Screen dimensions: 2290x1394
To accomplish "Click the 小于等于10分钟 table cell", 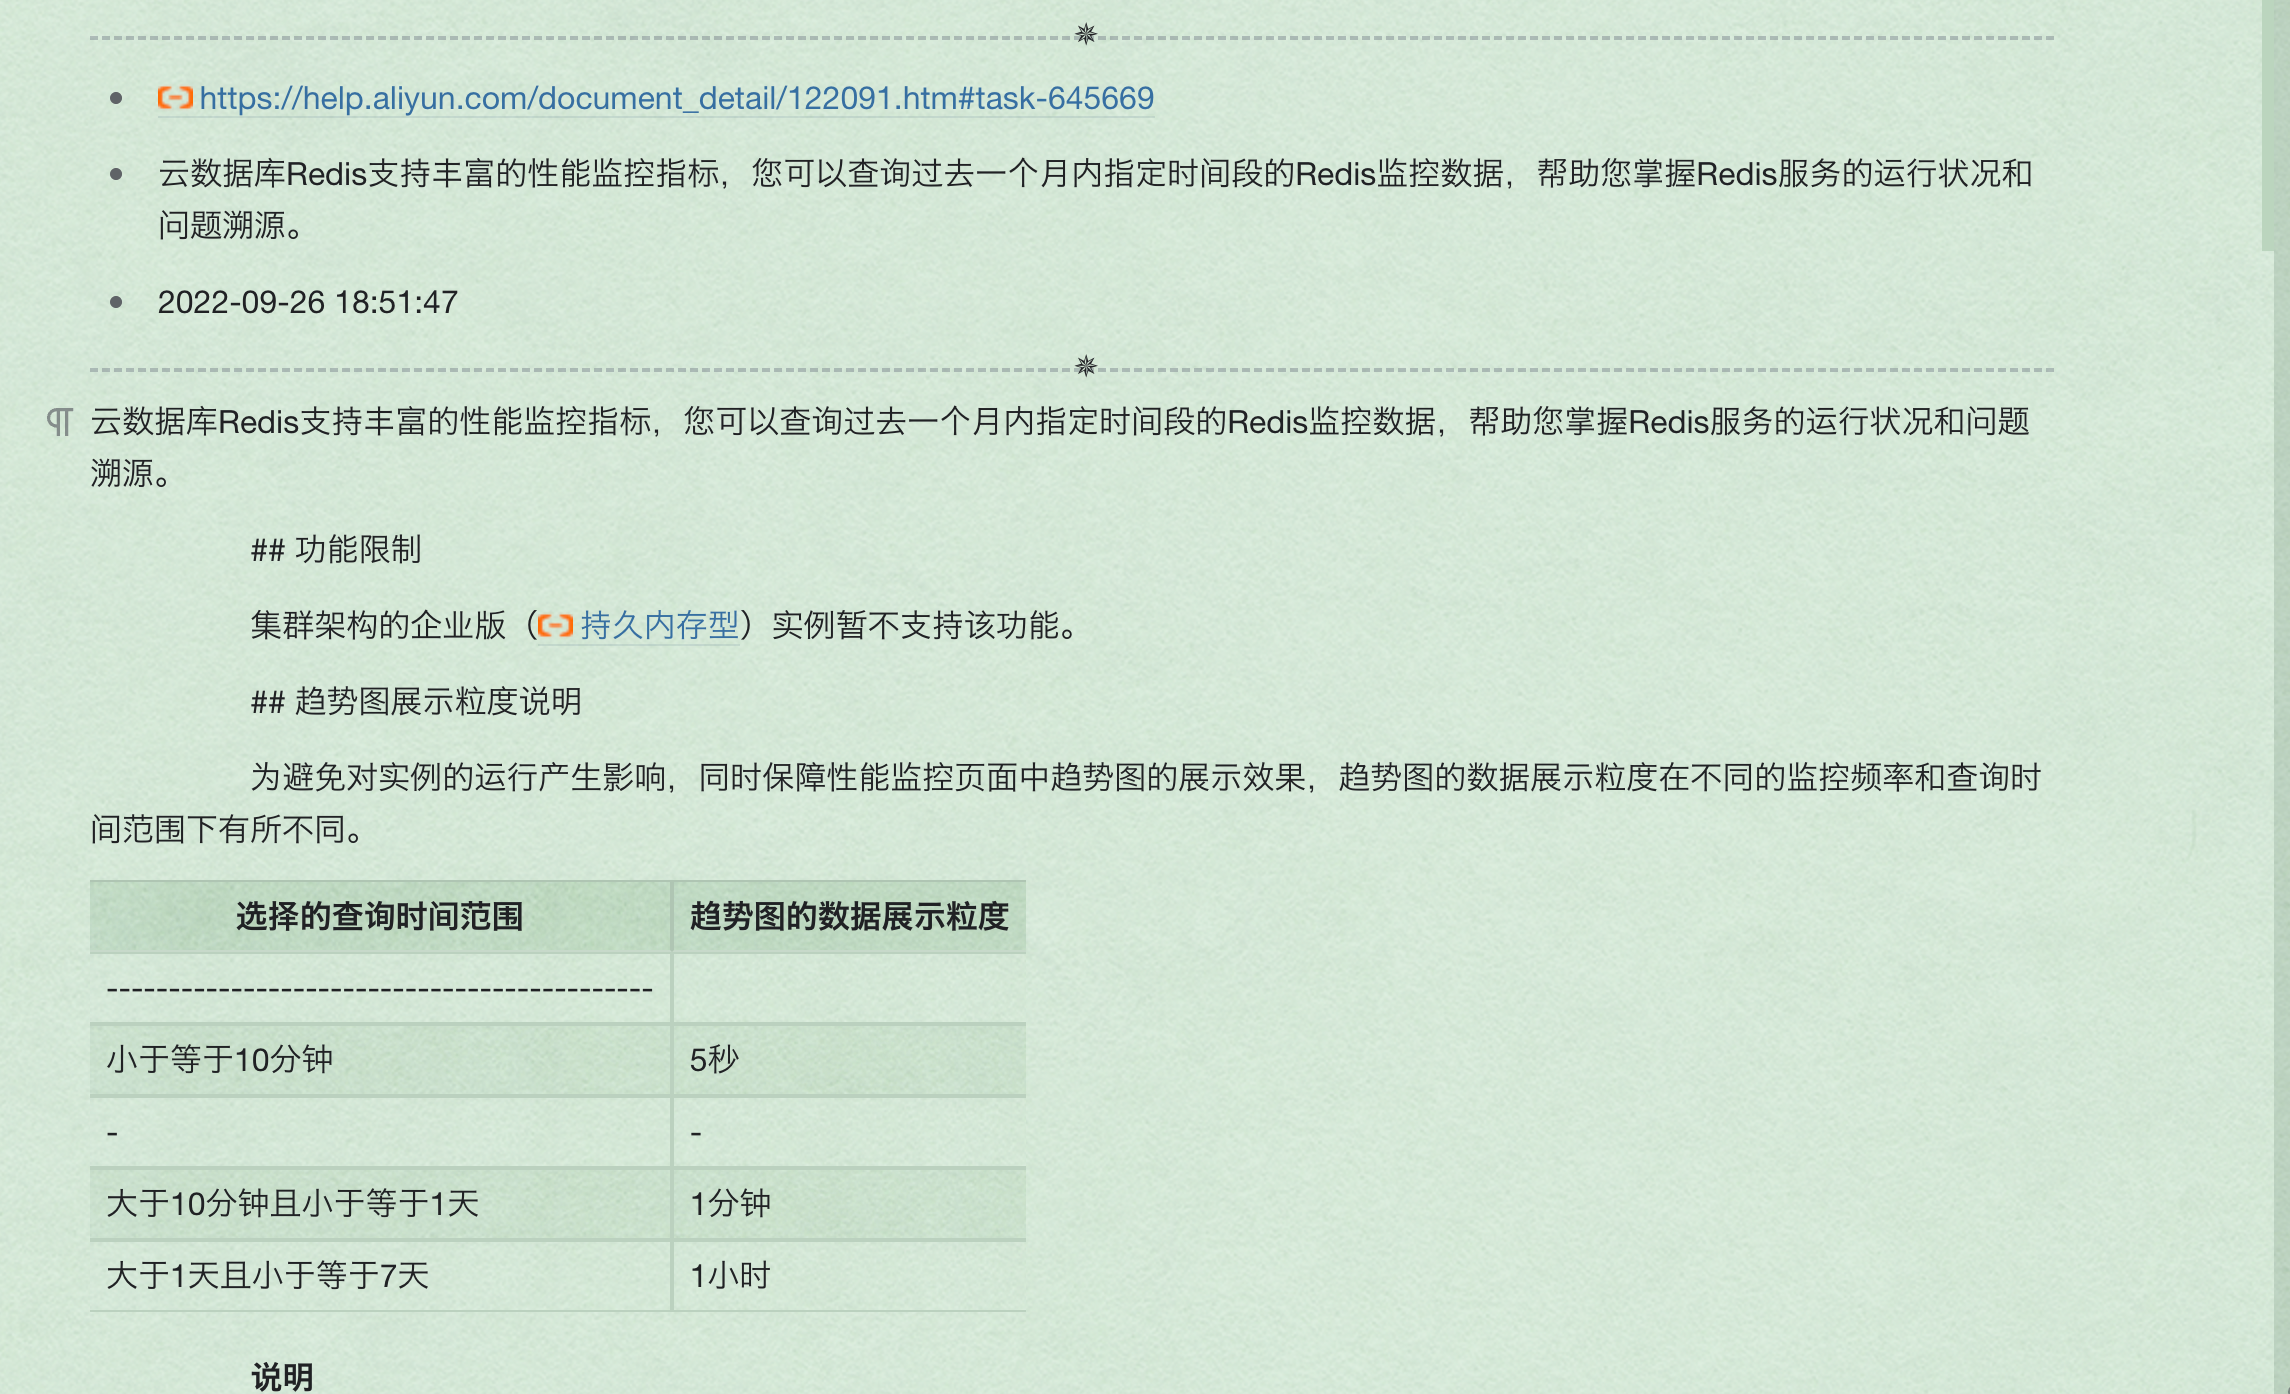I will [220, 1060].
